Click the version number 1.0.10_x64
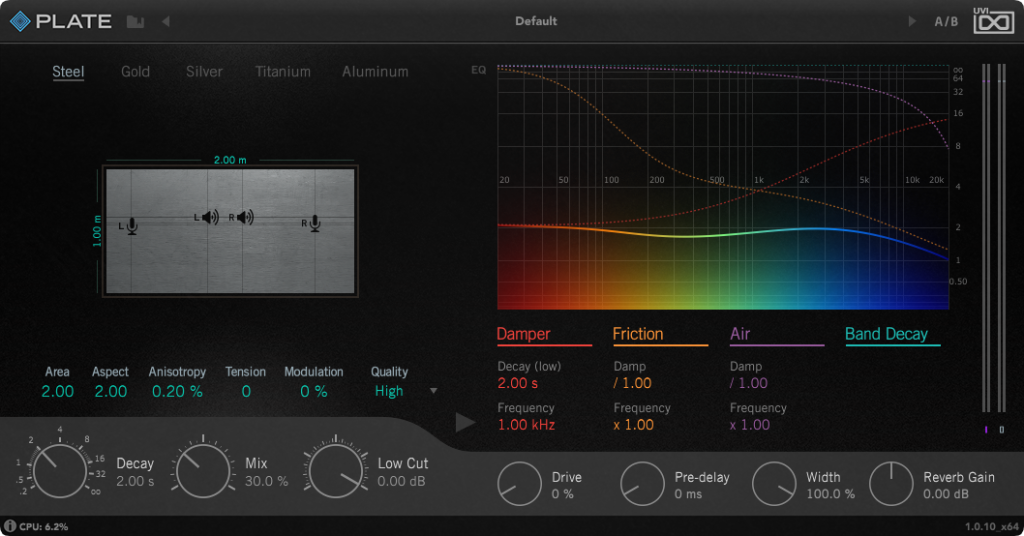Screen dimensions: 1024x536 pos(991,526)
